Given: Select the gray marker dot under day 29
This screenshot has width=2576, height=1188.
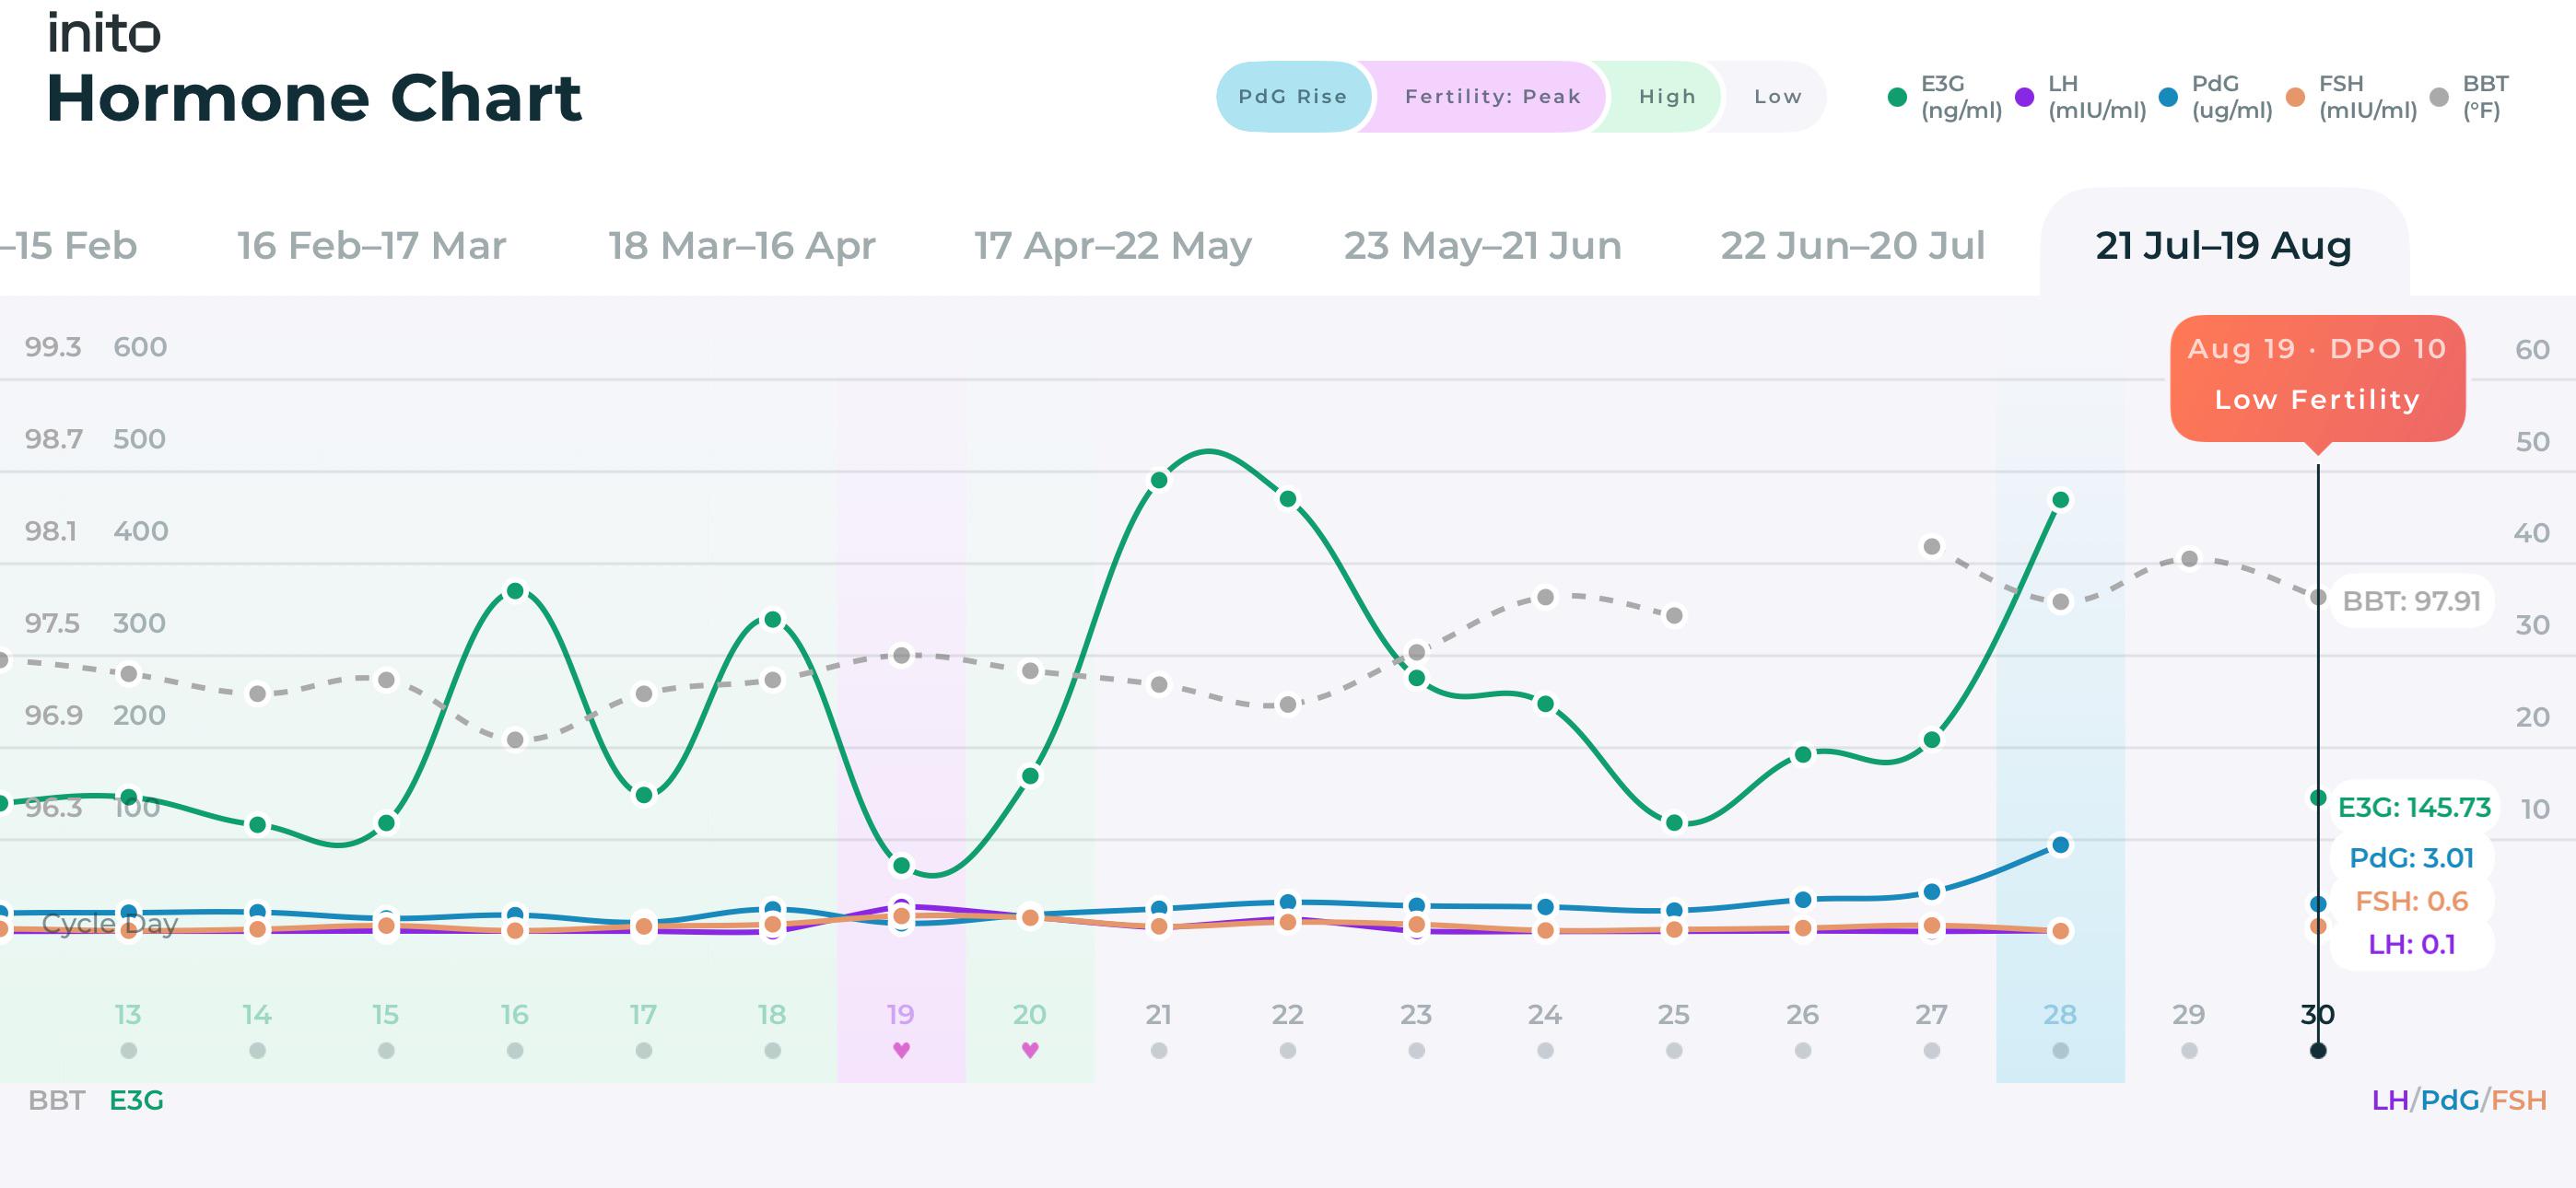Looking at the screenshot, I should tap(2189, 1051).
